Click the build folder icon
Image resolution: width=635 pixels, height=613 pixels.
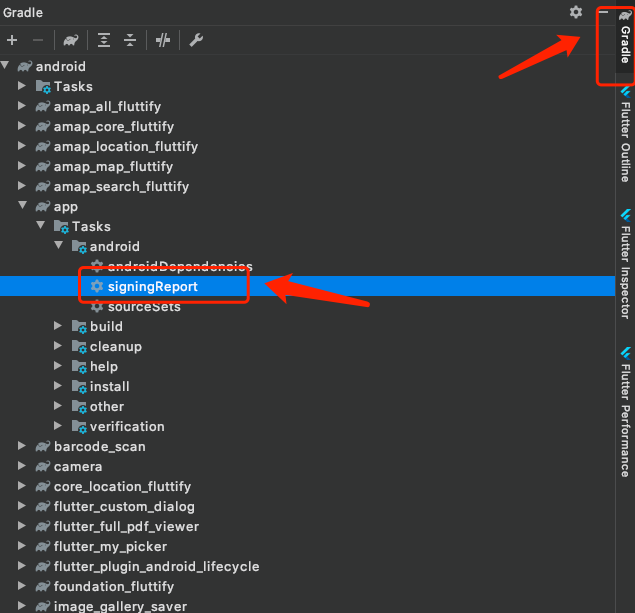(79, 327)
